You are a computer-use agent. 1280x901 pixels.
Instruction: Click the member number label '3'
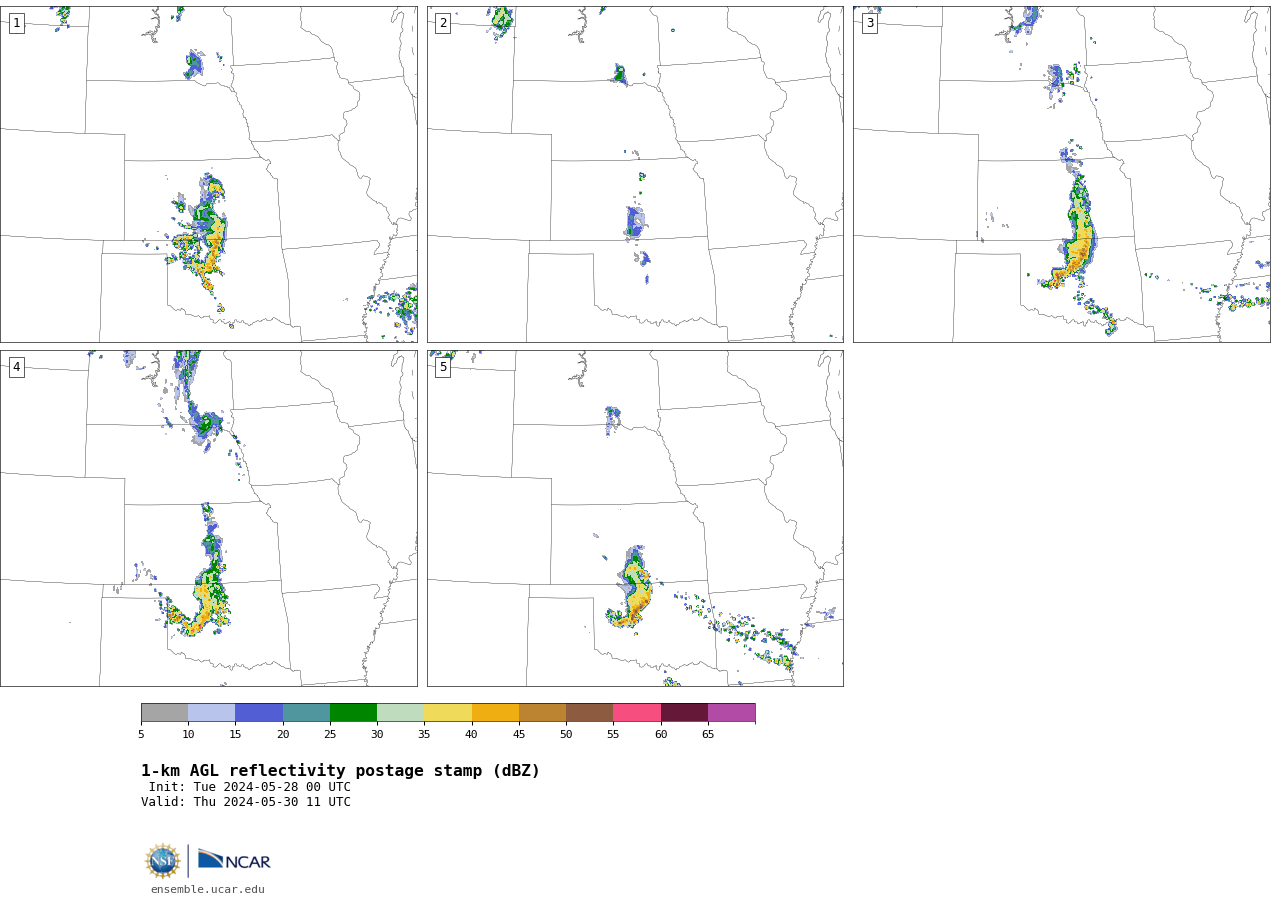pos(870,23)
